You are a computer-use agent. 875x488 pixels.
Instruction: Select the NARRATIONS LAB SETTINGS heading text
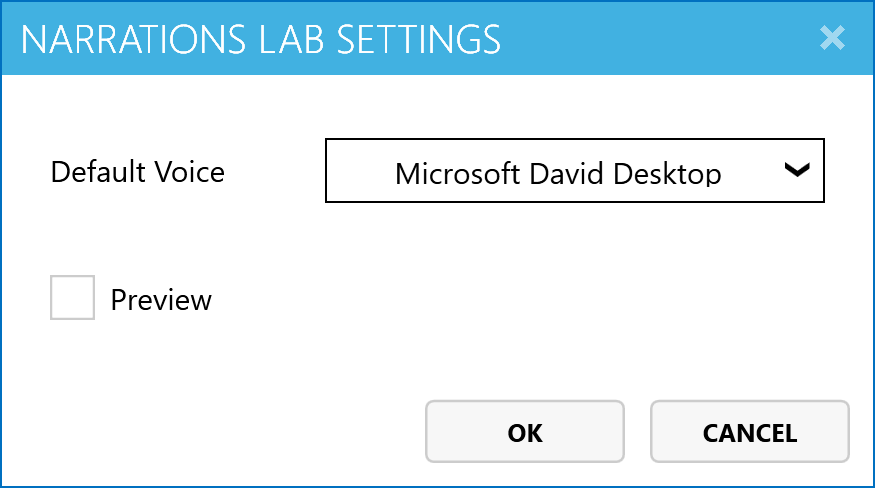coord(261,39)
